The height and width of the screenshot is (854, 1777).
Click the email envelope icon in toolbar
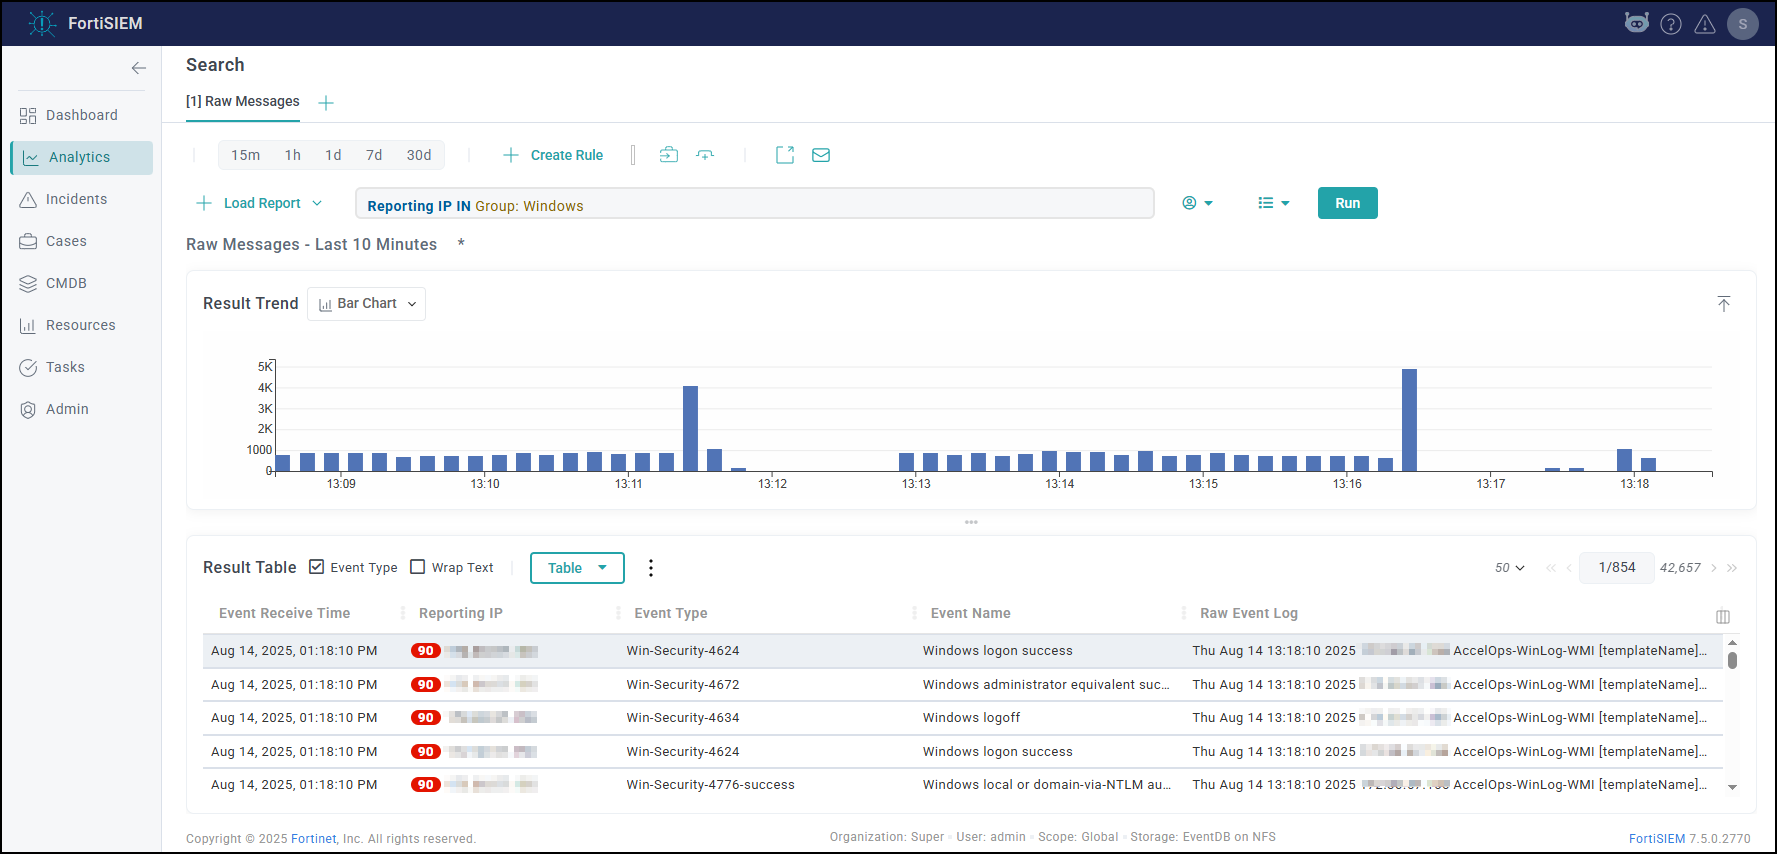[820, 155]
